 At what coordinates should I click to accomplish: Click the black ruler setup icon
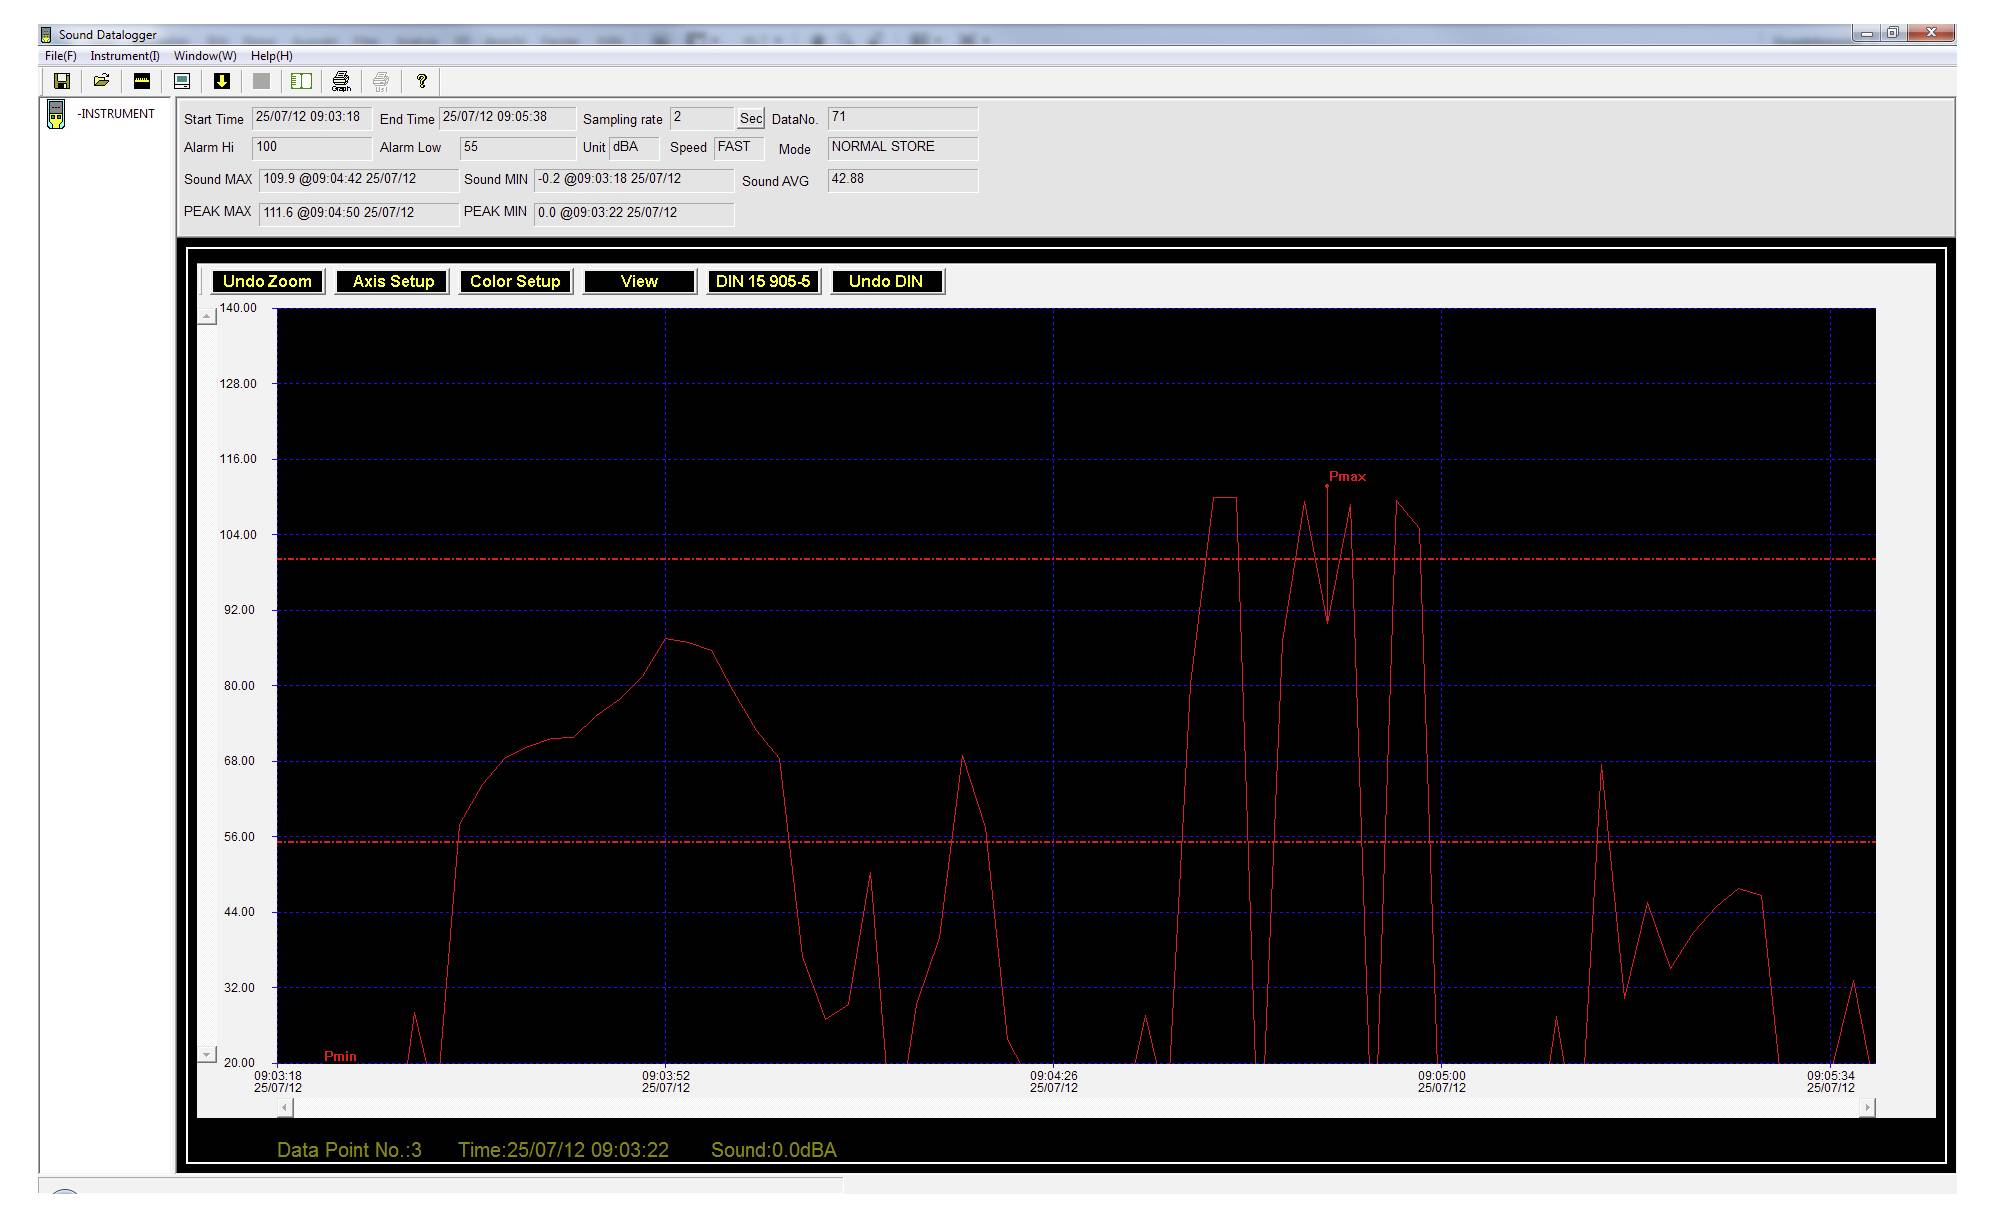pyautogui.click(x=142, y=81)
